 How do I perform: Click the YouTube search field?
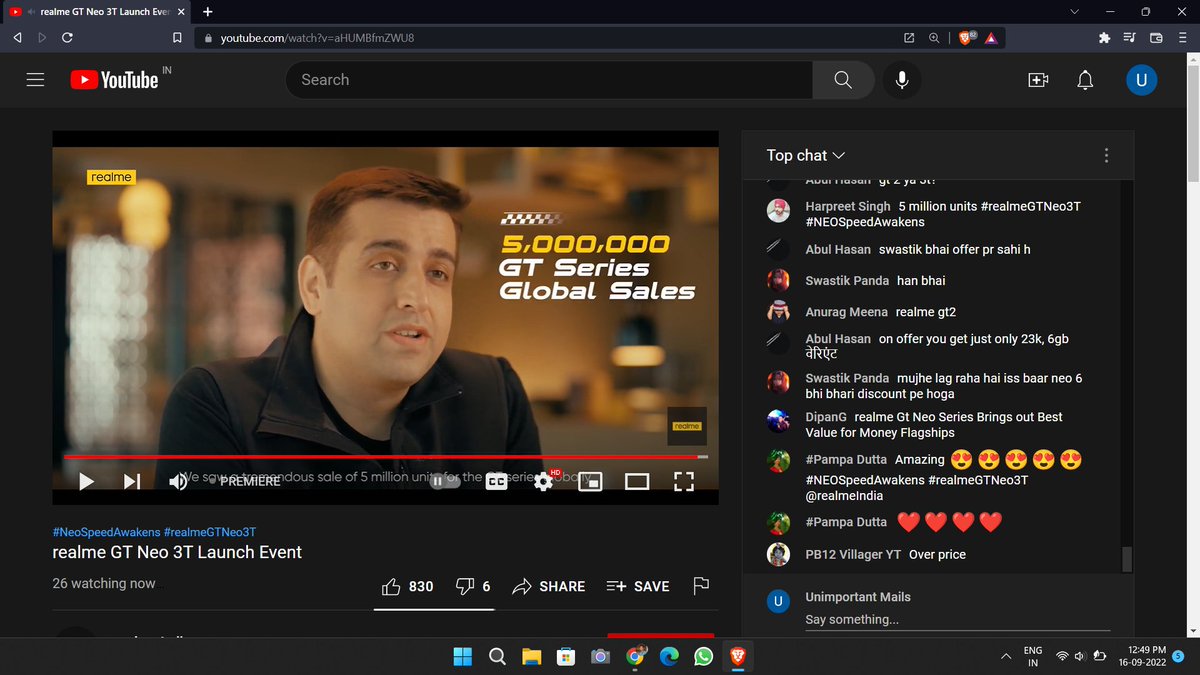(549, 80)
